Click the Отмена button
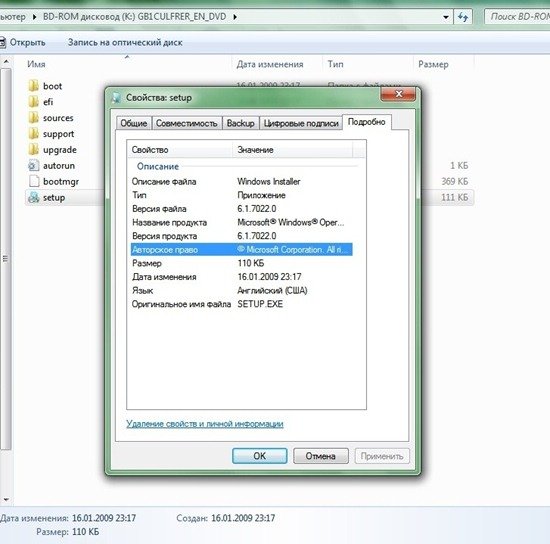 tap(321, 456)
